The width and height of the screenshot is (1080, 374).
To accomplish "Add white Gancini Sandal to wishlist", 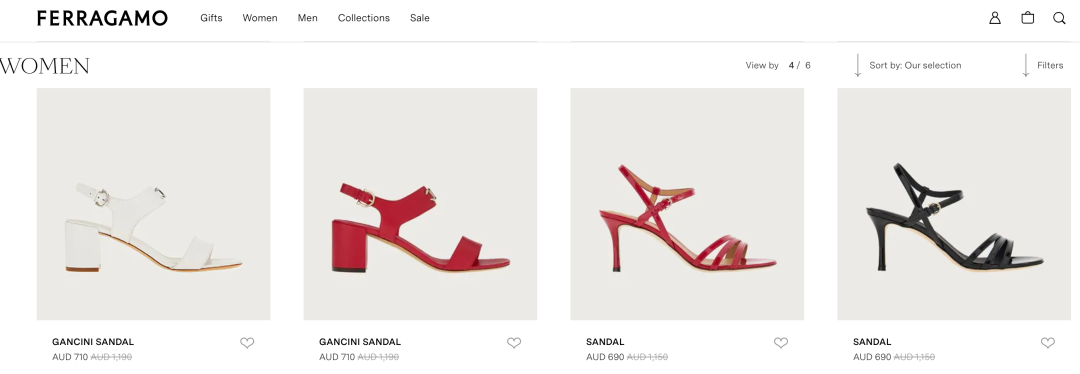I will 247,342.
